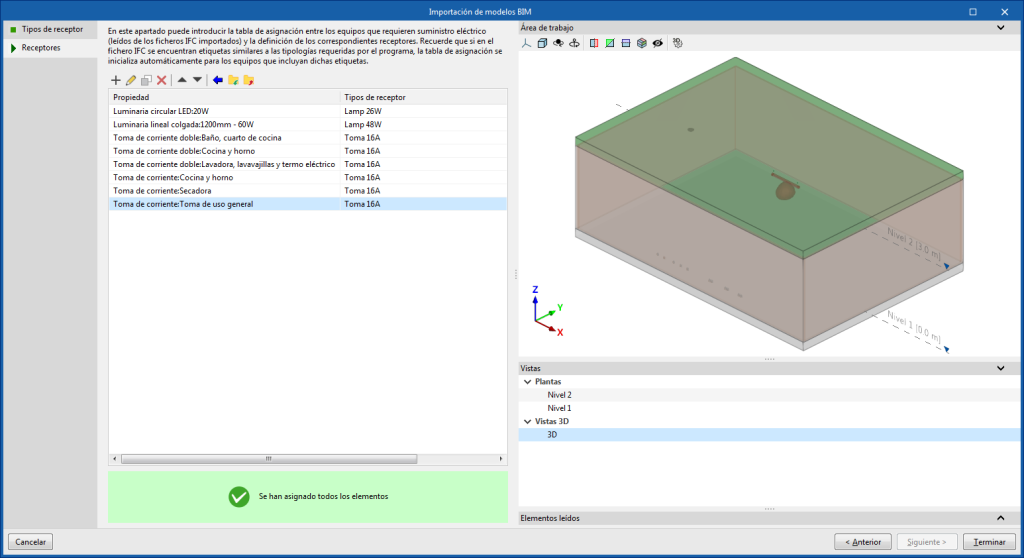Close the Importación de modelos BIM window
The width and height of the screenshot is (1024, 558).
click(x=1004, y=12)
